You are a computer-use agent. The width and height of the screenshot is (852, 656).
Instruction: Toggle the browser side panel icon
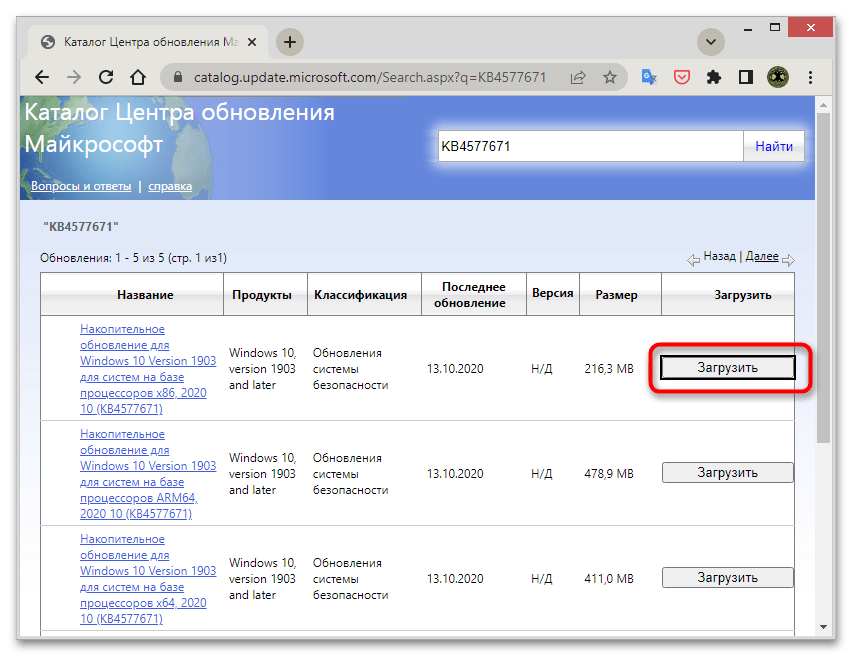click(745, 77)
